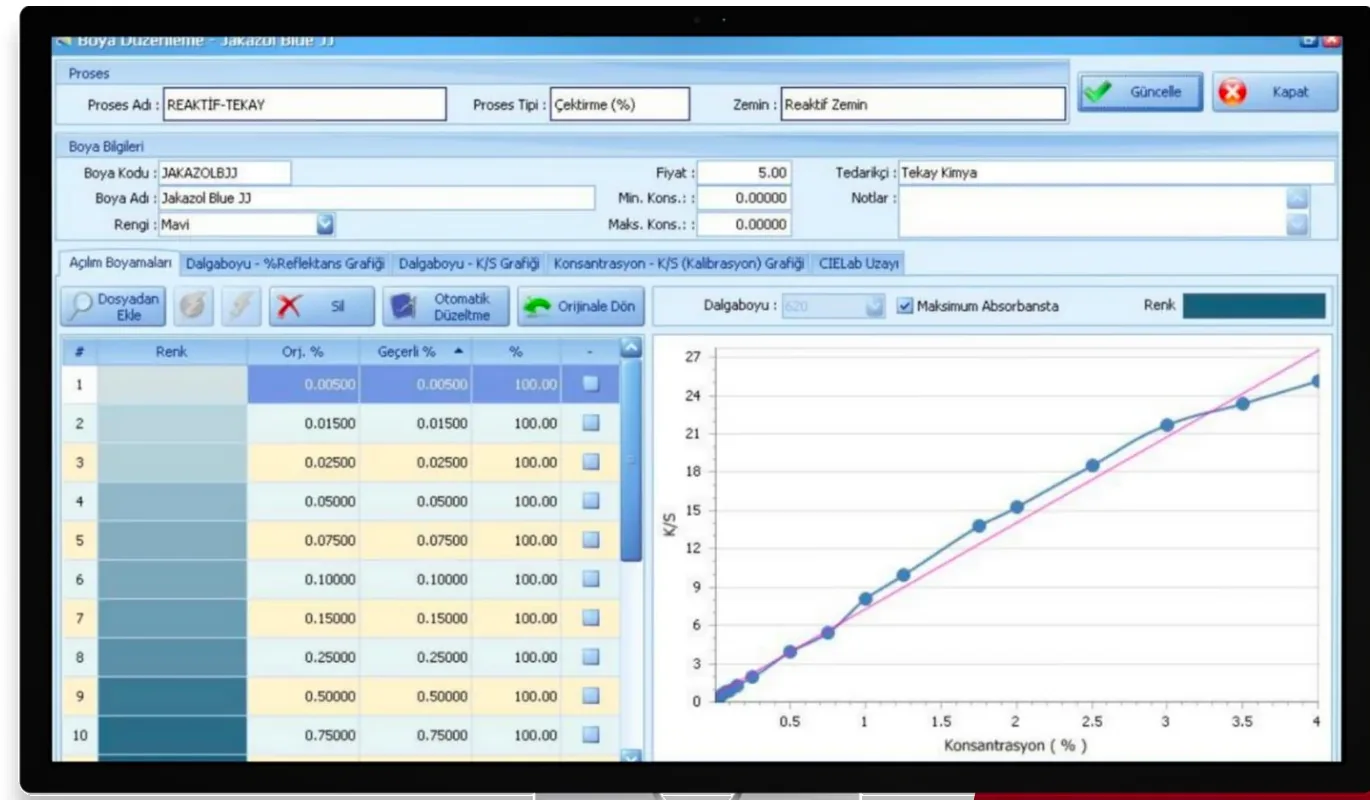Open Konsantrasyon - K/S (Kalibrasyon) Grafiği tab
The width and height of the screenshot is (1370, 800).
pos(679,264)
